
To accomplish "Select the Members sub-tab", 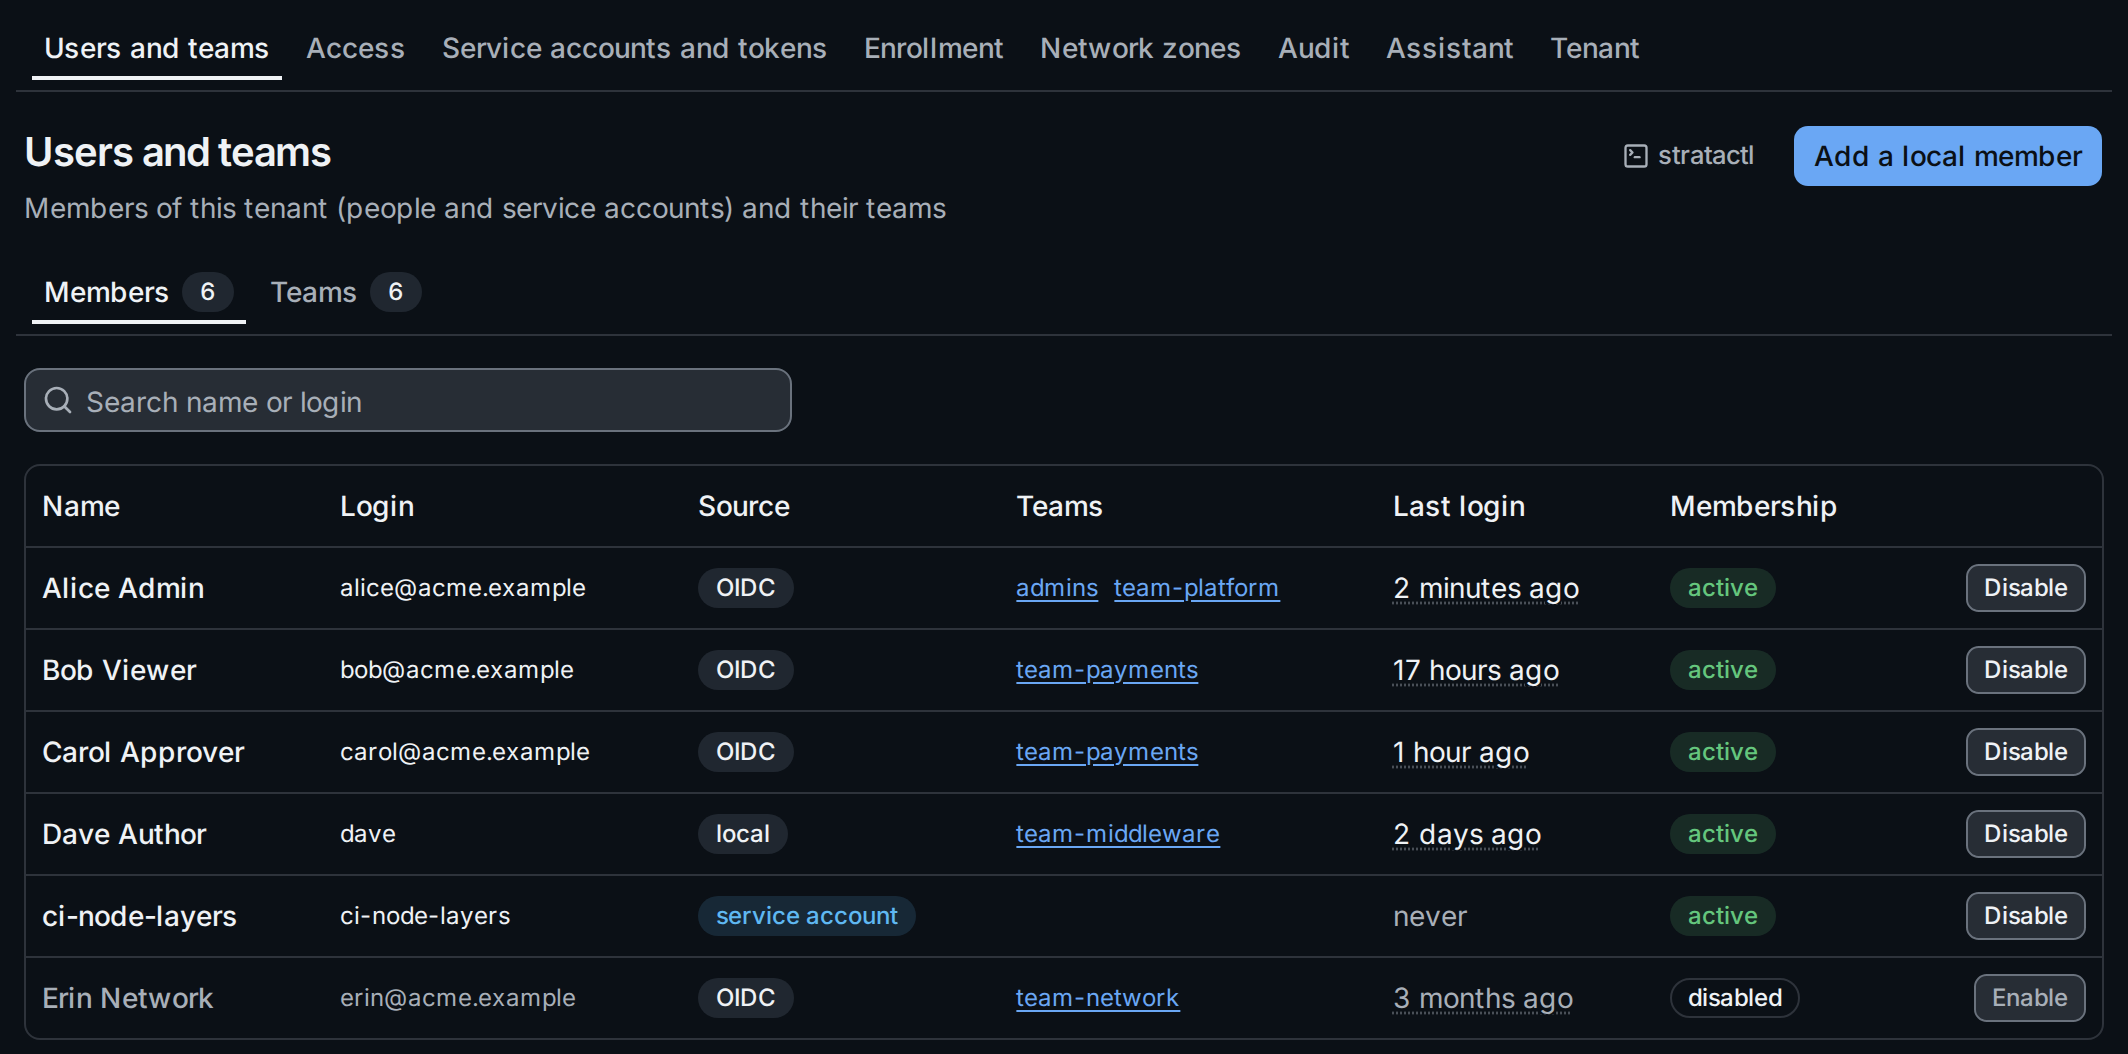I will tap(138, 292).
